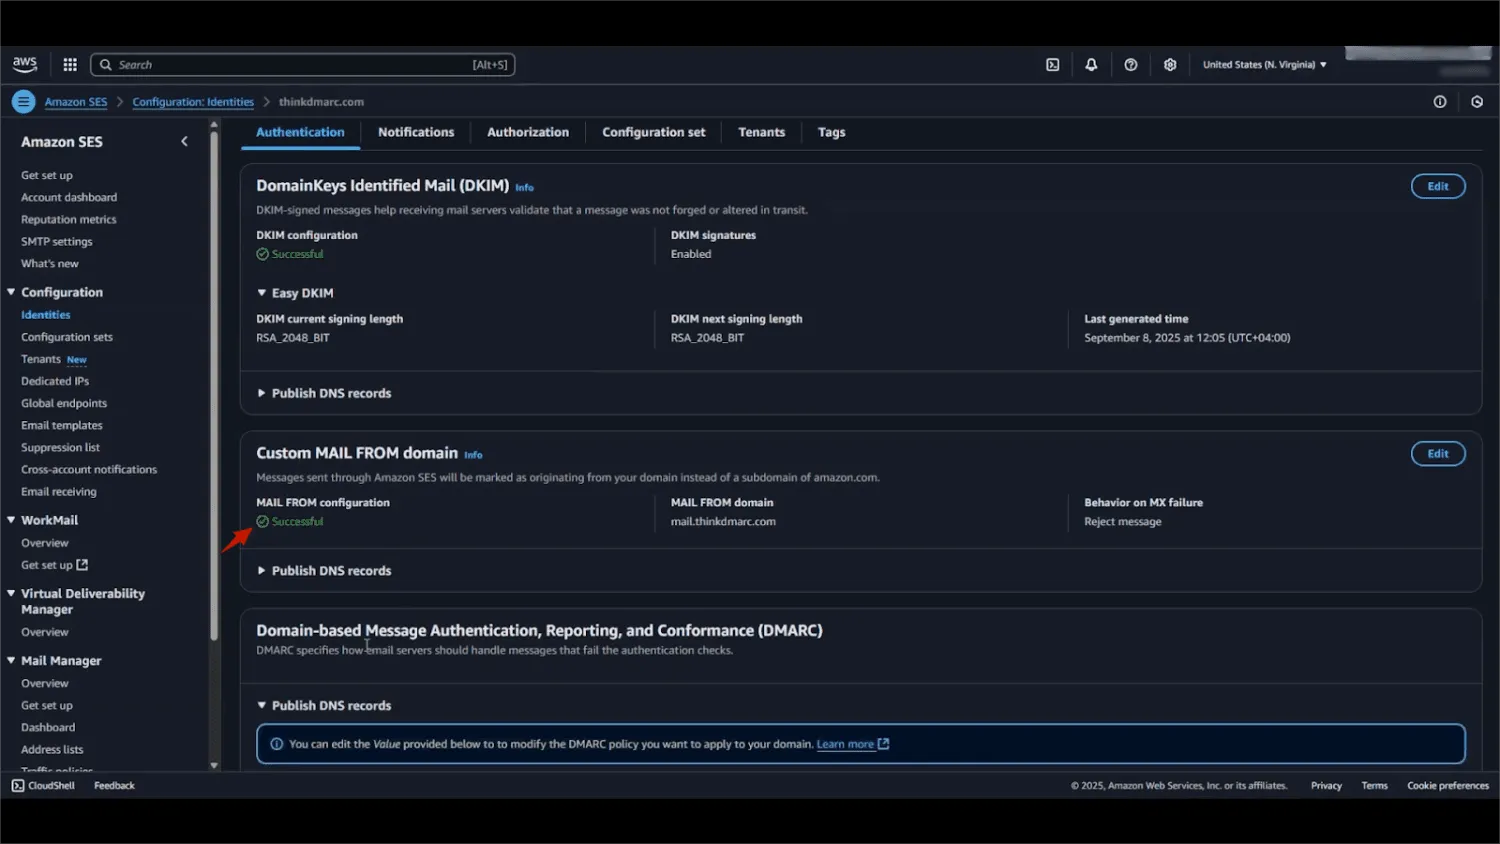Collapse Publish DNS records under DMARC
Viewport: 1500px width, 844px height.
(324, 706)
